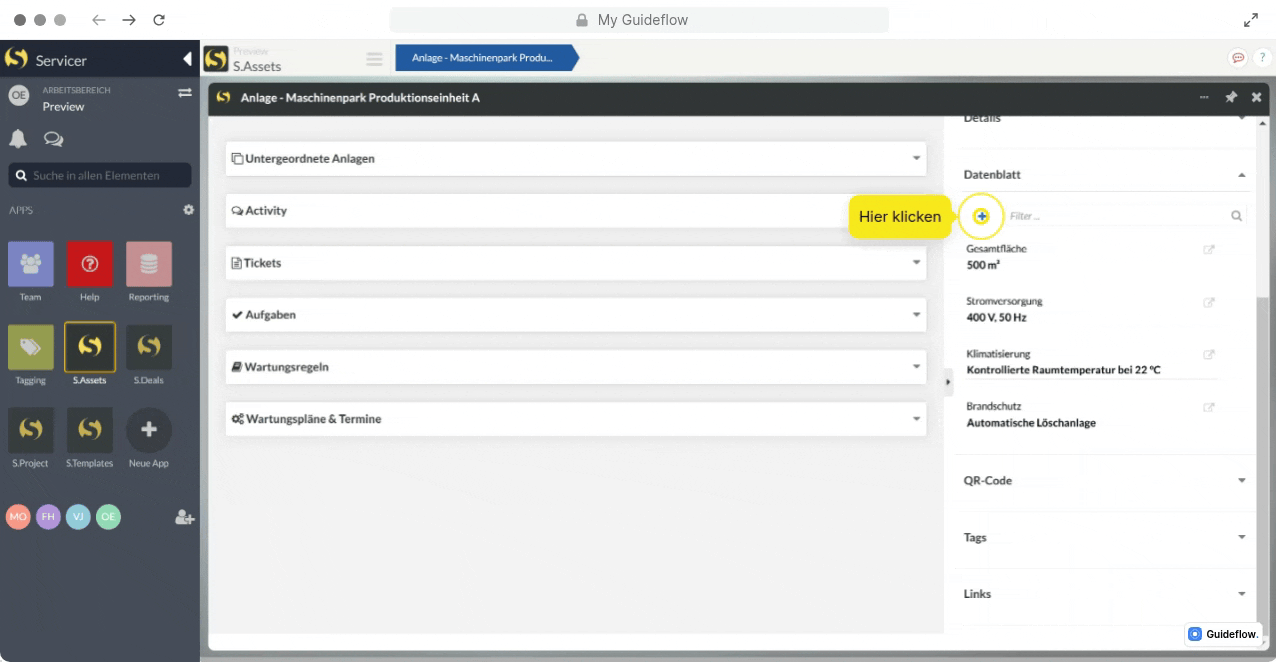
Task: Click the notifications bell icon
Action: (18, 138)
